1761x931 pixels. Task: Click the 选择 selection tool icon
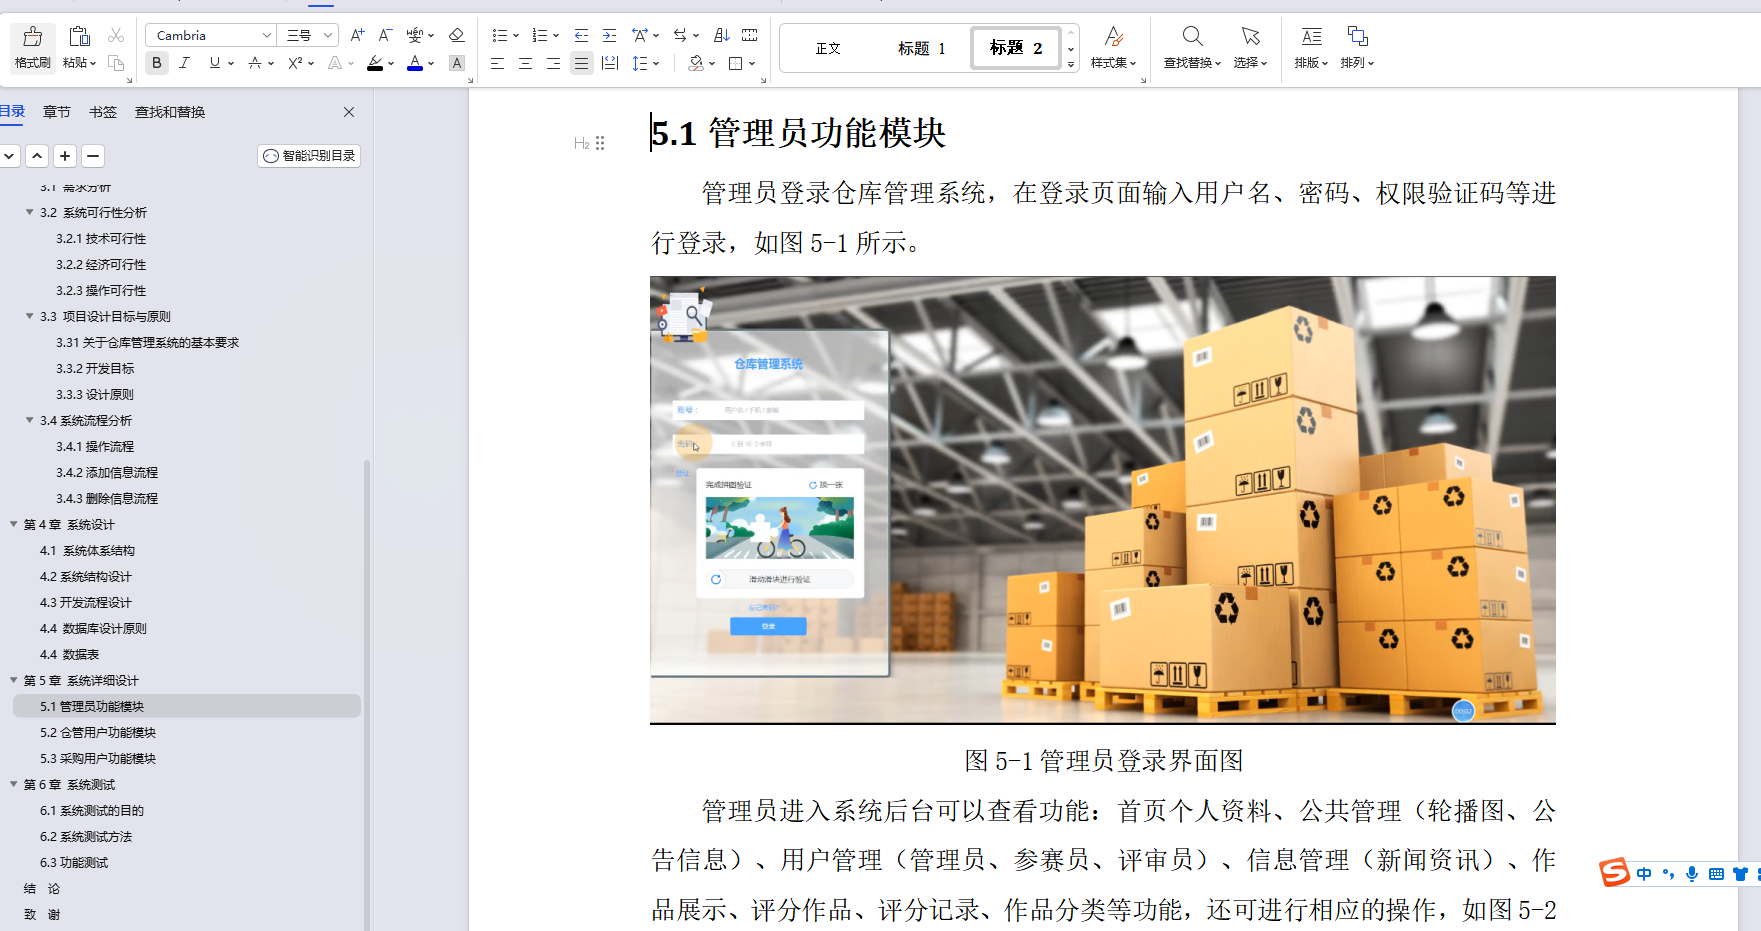click(1250, 36)
